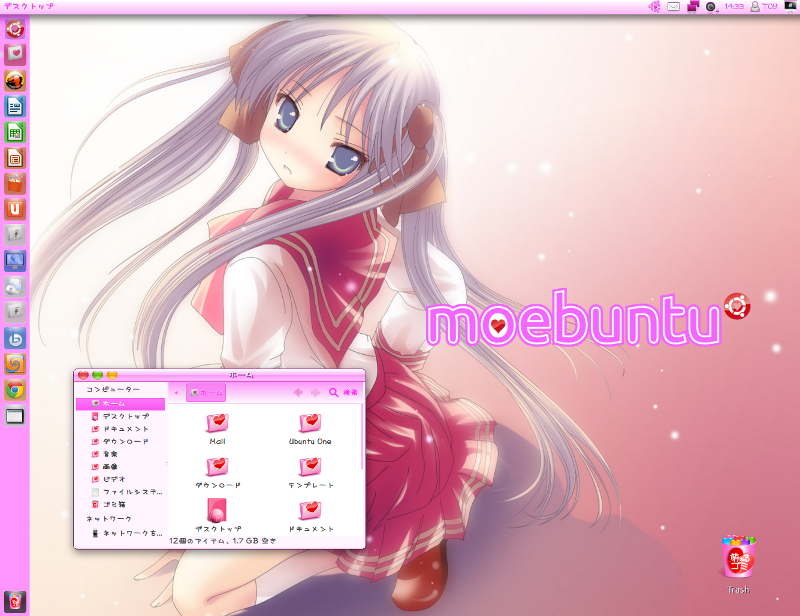Click the コンピューター sidebar heading
Screen dimensions: 800x616
[113, 389]
